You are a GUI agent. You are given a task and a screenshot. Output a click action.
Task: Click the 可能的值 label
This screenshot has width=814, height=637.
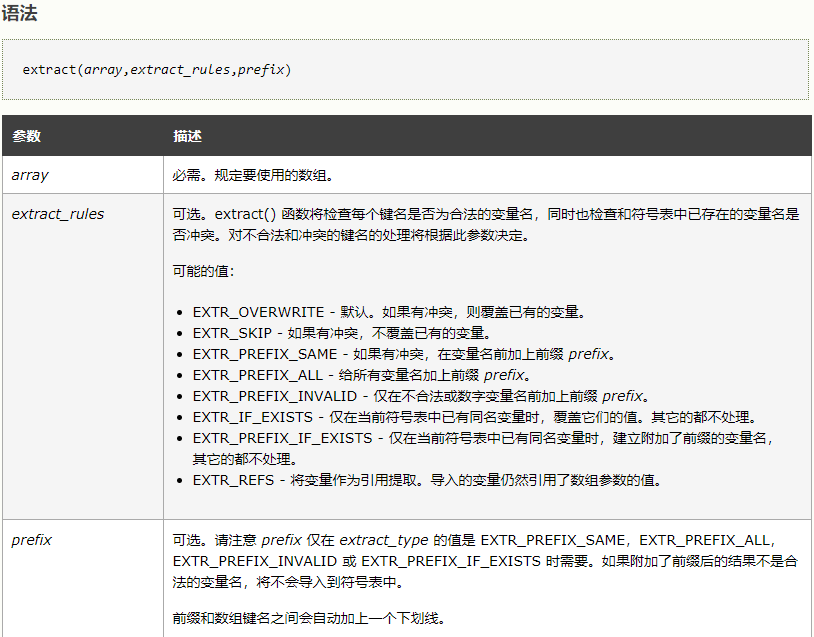pyautogui.click(x=204, y=271)
